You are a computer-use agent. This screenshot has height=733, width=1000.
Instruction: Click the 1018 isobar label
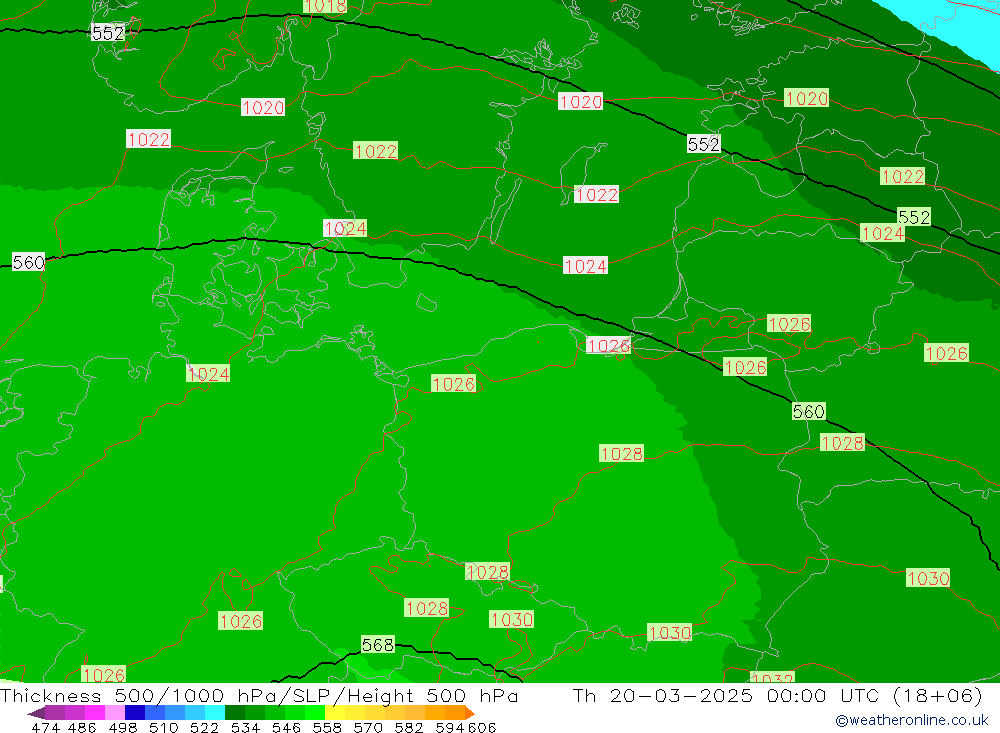[325, 6]
